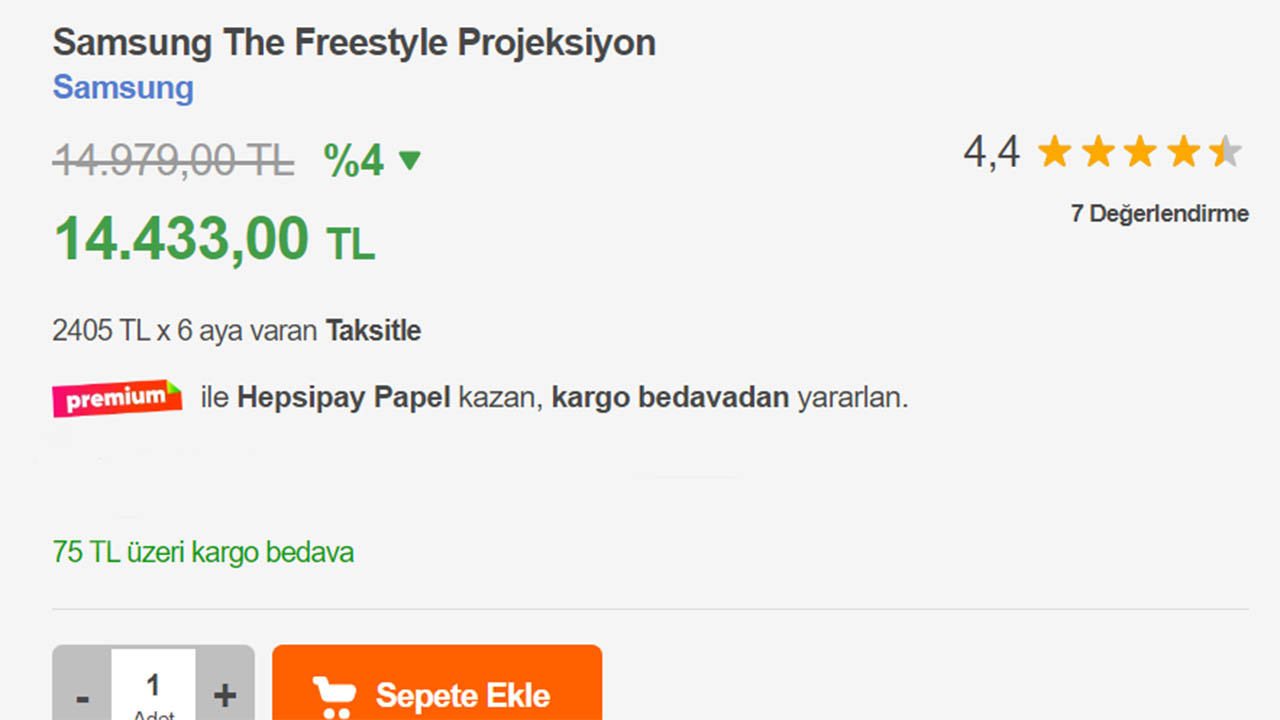The width and height of the screenshot is (1280, 720).
Task: Open the 7 Değerlendirme reviews link
Action: tap(1159, 213)
